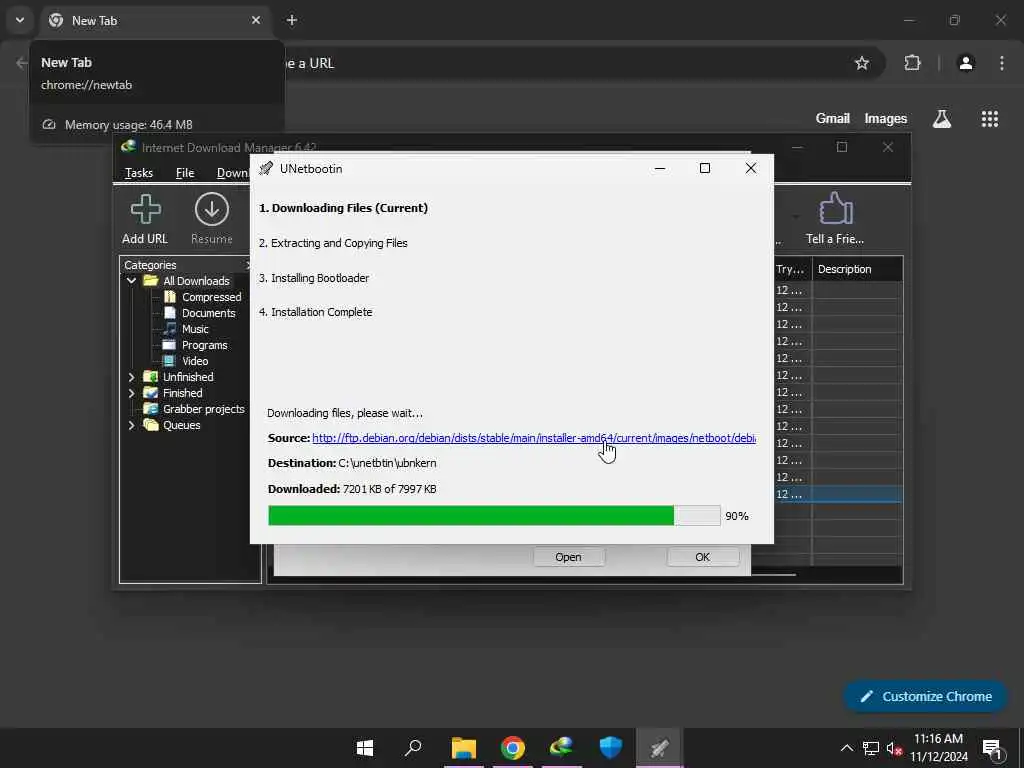Click the Chrome address bar

568,63
